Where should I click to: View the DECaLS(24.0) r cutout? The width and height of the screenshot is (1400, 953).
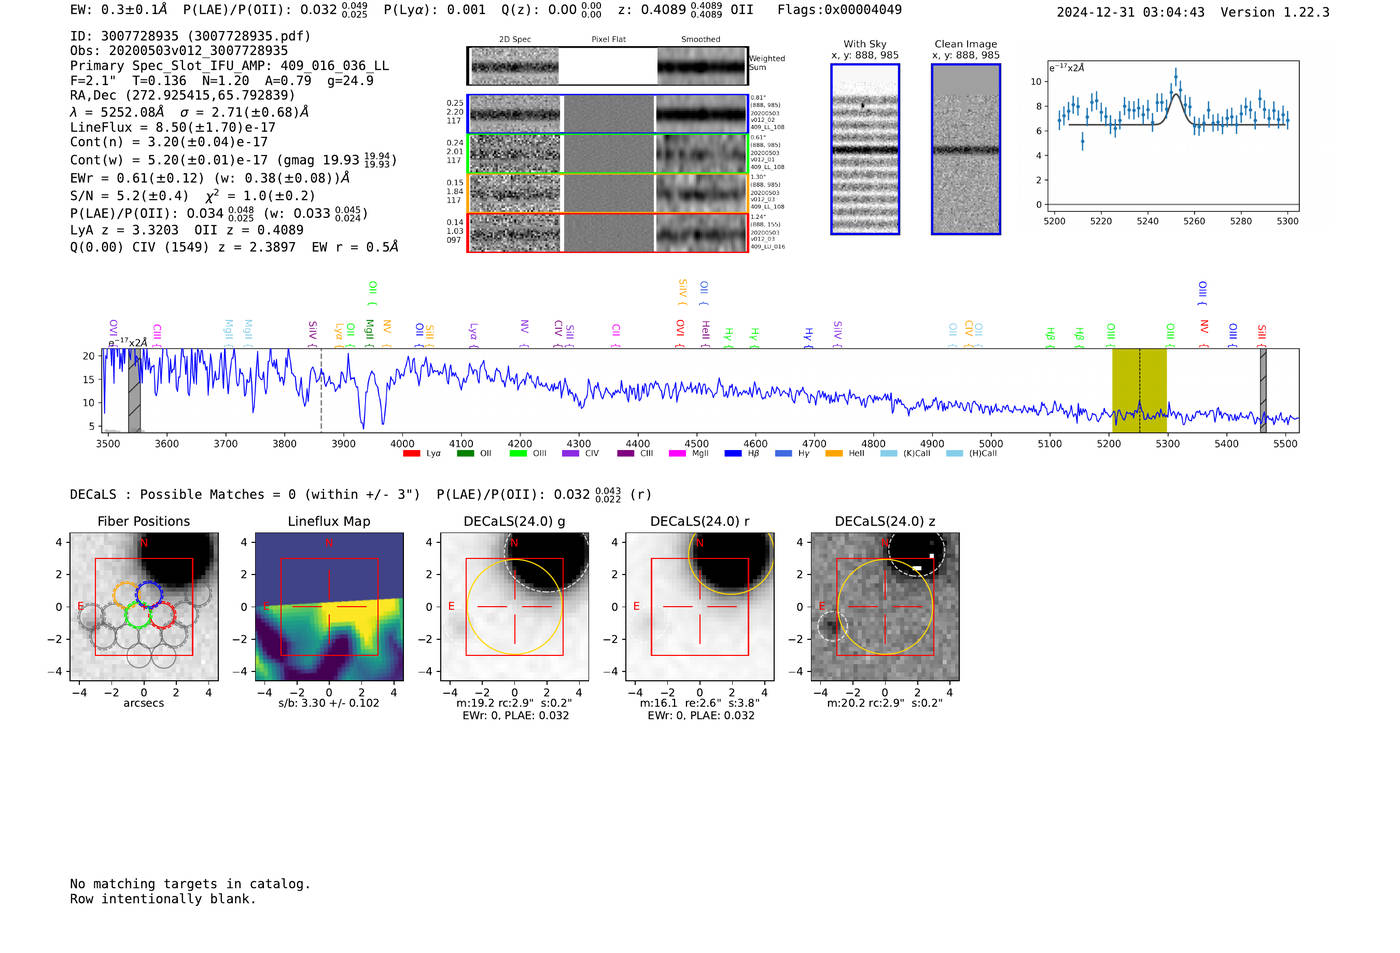tap(700, 606)
